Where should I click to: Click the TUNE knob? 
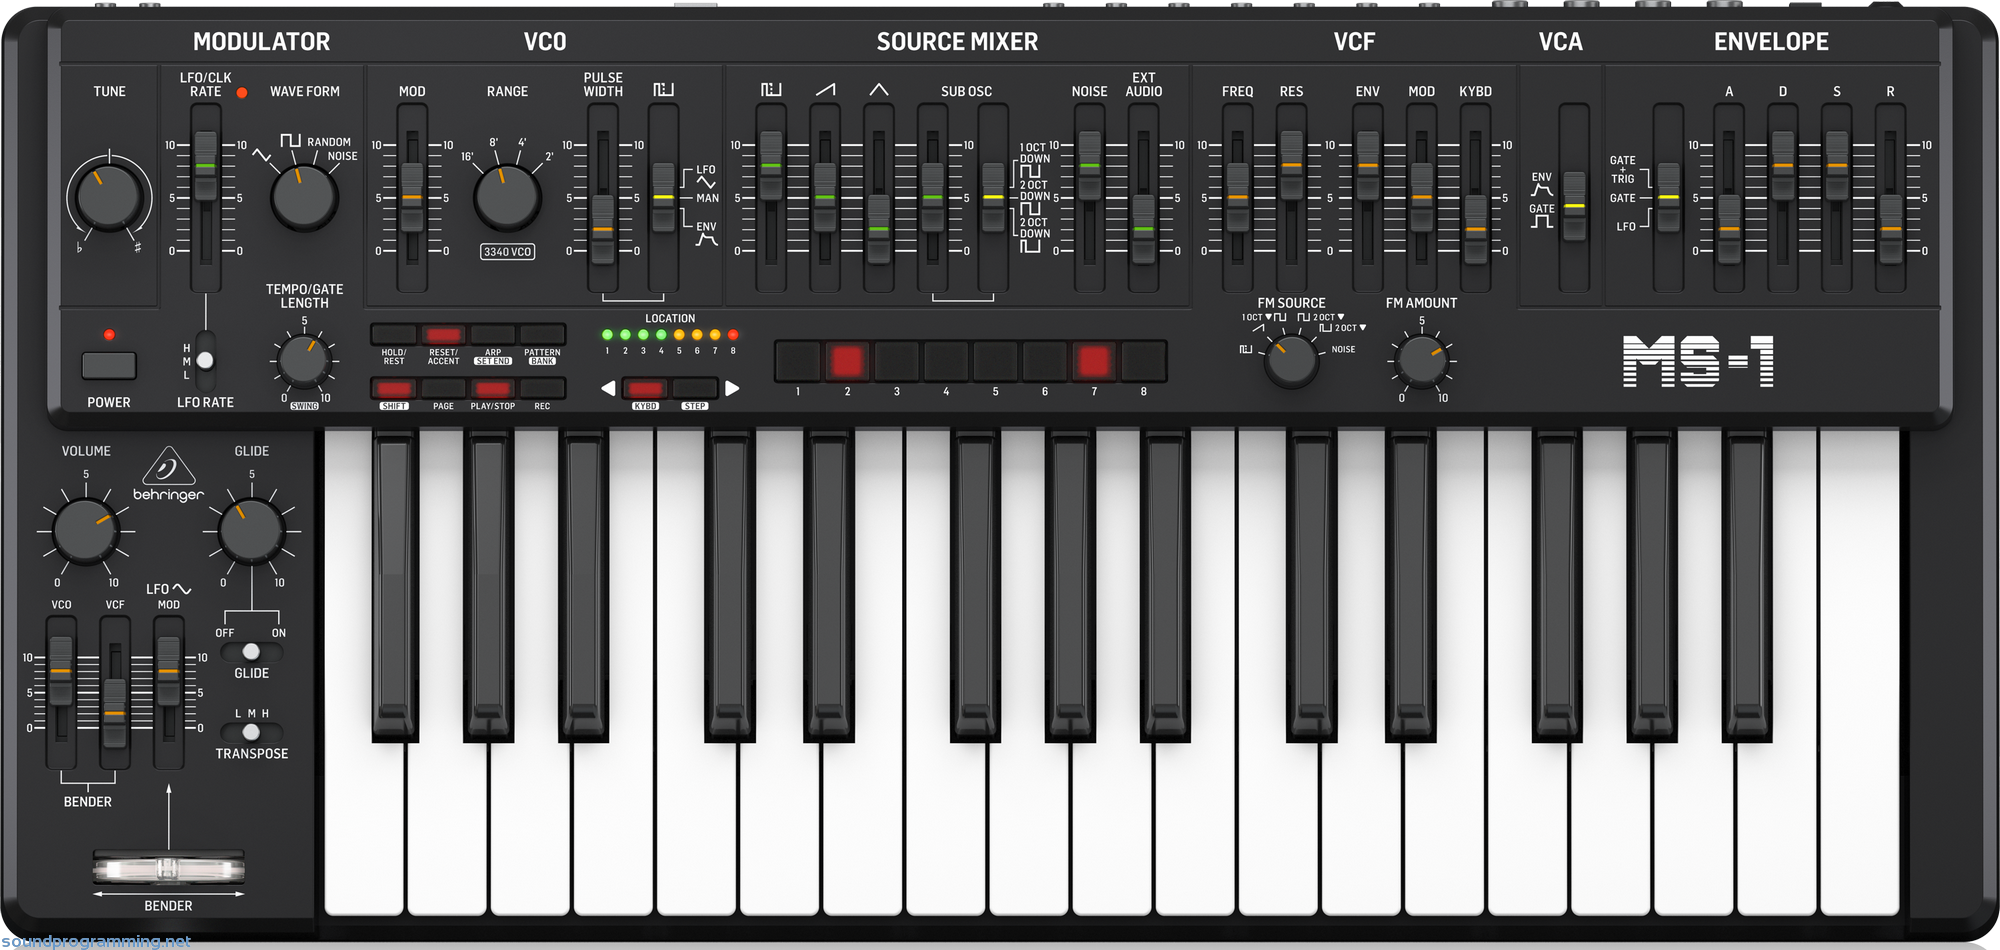click(x=107, y=195)
